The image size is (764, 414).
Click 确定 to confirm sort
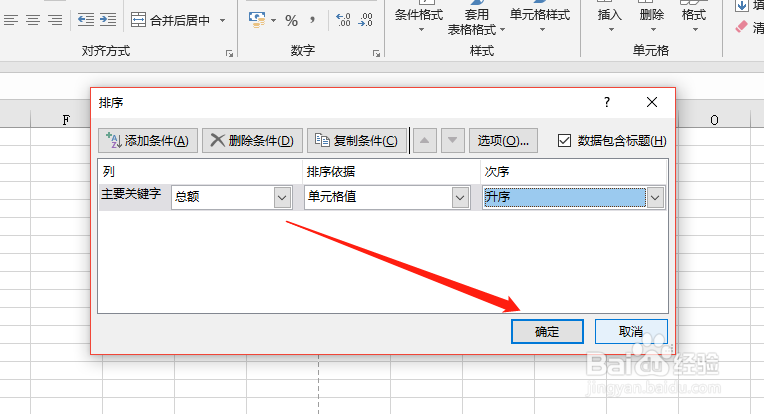(x=547, y=332)
